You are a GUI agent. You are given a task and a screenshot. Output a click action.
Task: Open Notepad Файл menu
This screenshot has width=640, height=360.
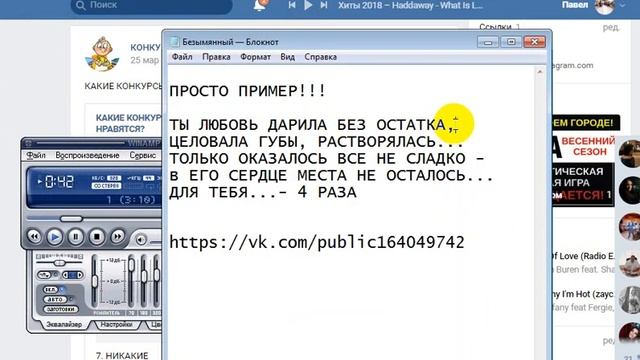[182, 57]
